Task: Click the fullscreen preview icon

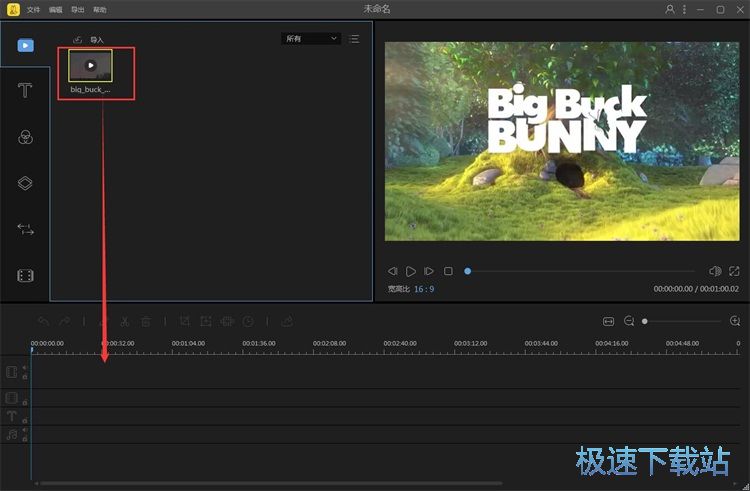Action: (x=734, y=271)
